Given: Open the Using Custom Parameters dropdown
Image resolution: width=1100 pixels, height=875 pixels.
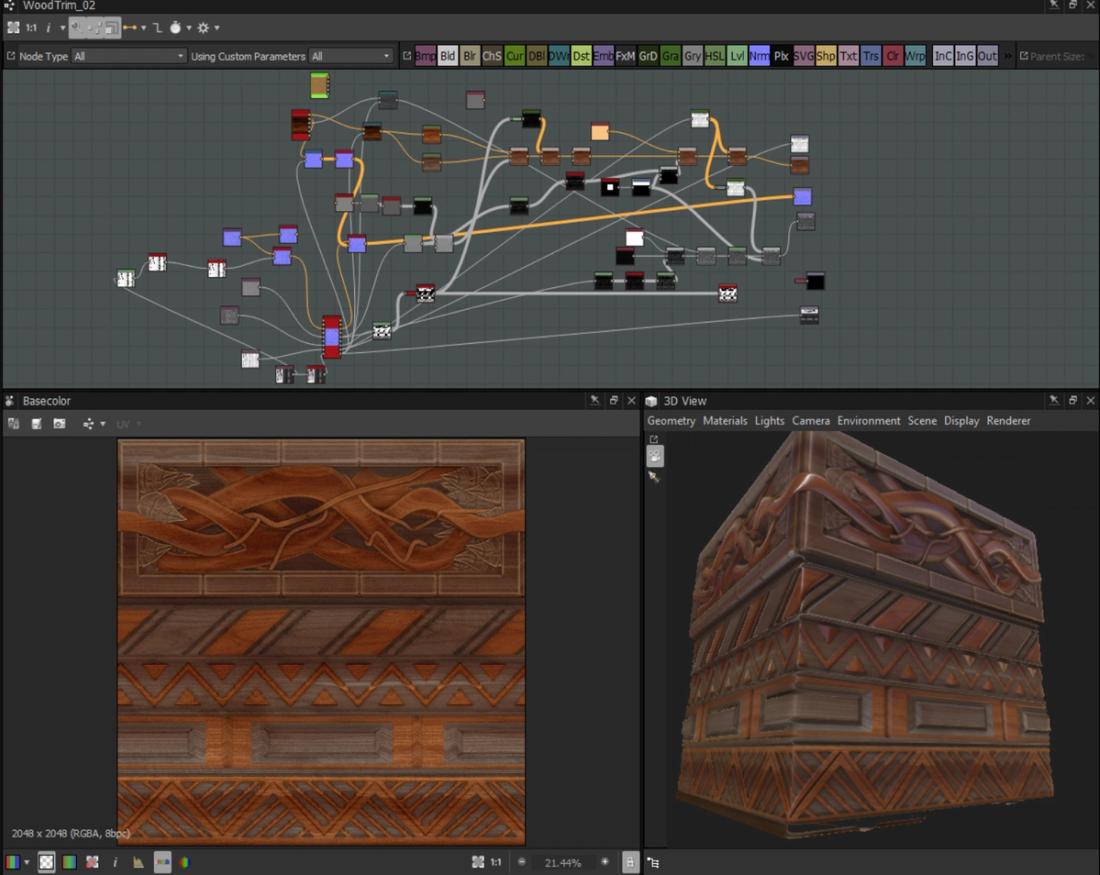Looking at the screenshot, I should [x=350, y=57].
